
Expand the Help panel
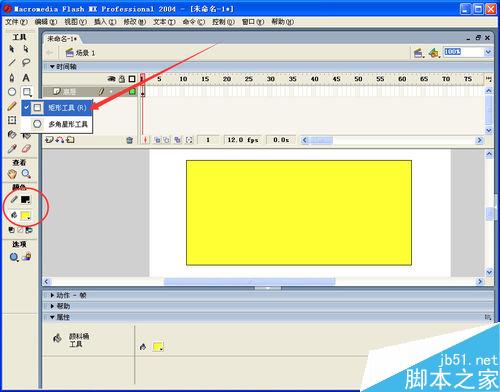pos(52,306)
